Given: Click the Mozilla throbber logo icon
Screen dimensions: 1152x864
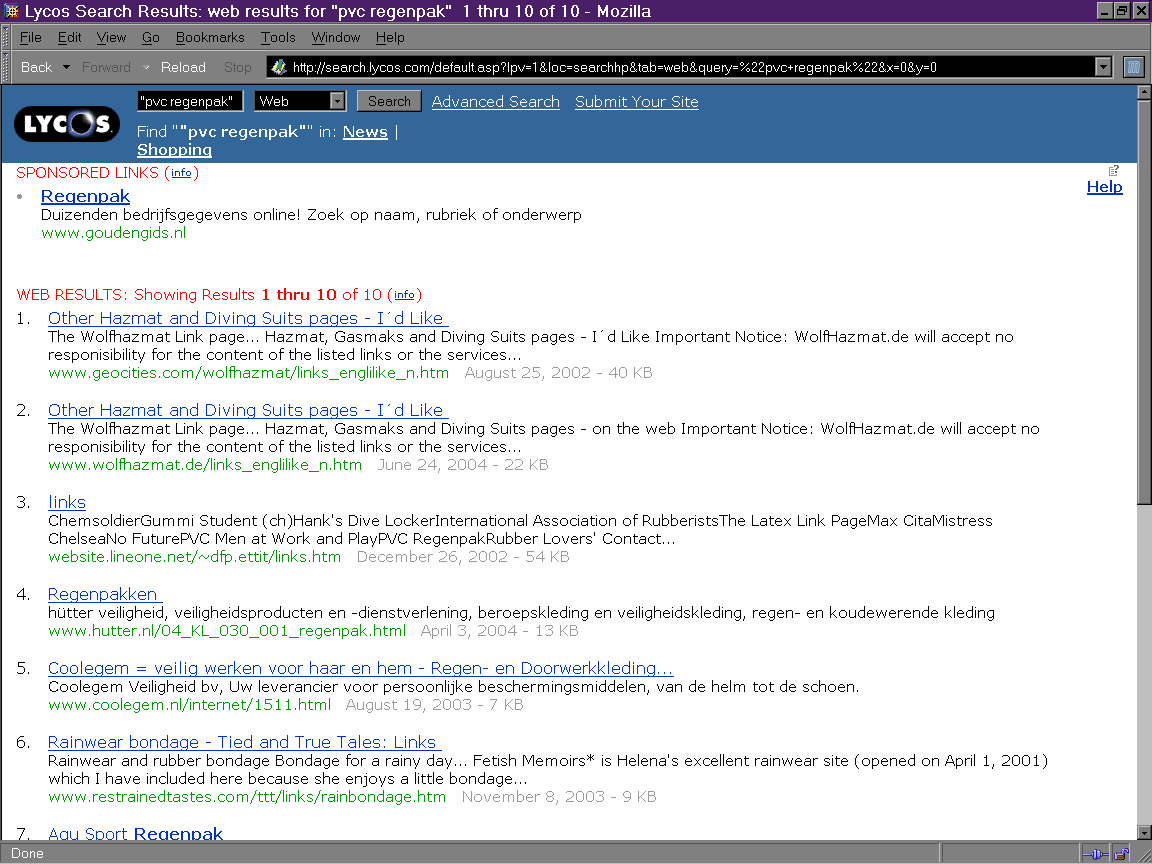Looking at the screenshot, I should point(1134,67).
